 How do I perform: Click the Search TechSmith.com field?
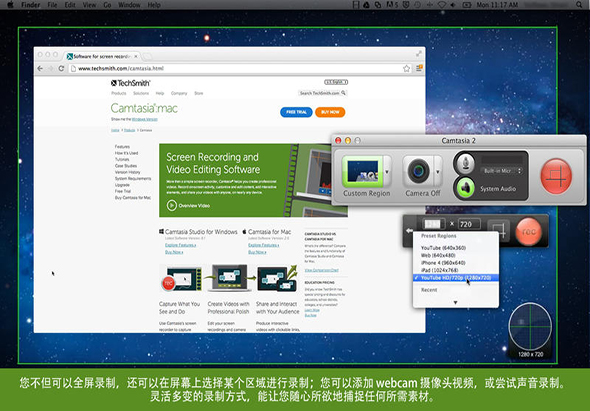coord(322,93)
